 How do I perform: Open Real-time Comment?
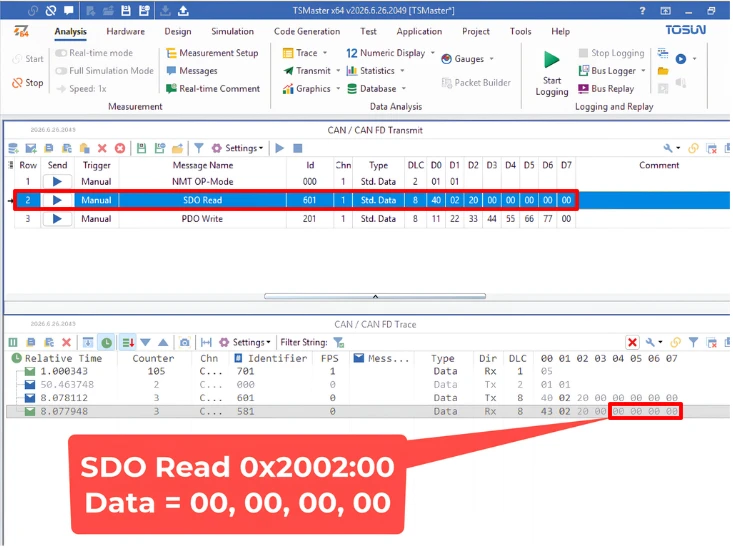(213, 88)
